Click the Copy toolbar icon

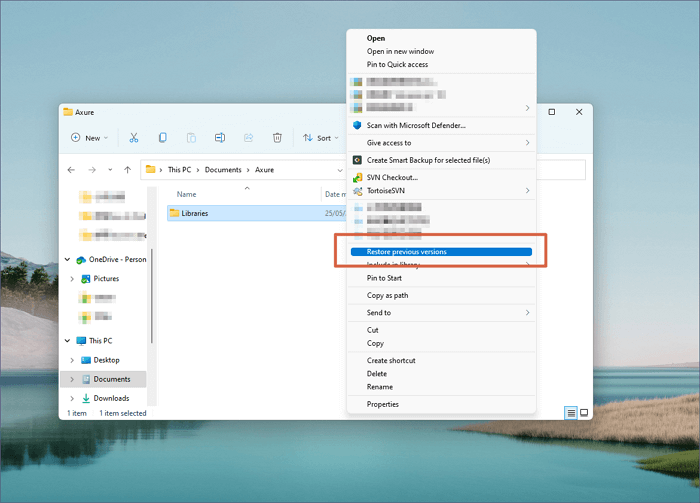pos(162,138)
